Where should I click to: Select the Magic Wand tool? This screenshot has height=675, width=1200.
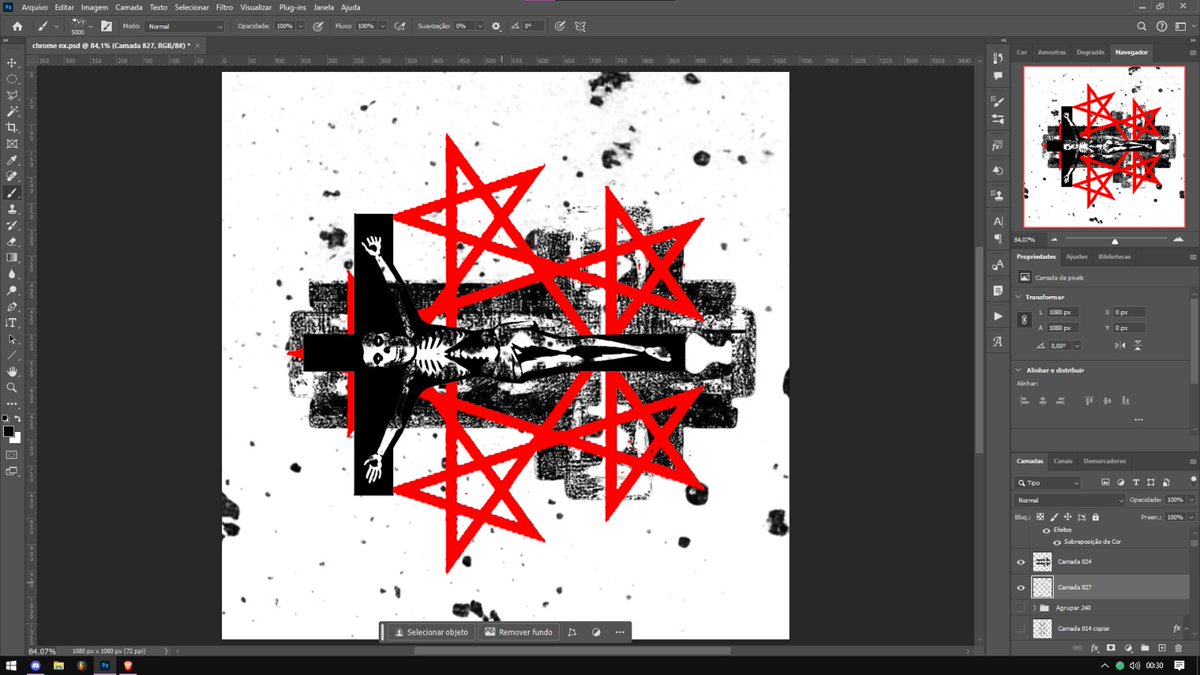[x=12, y=112]
